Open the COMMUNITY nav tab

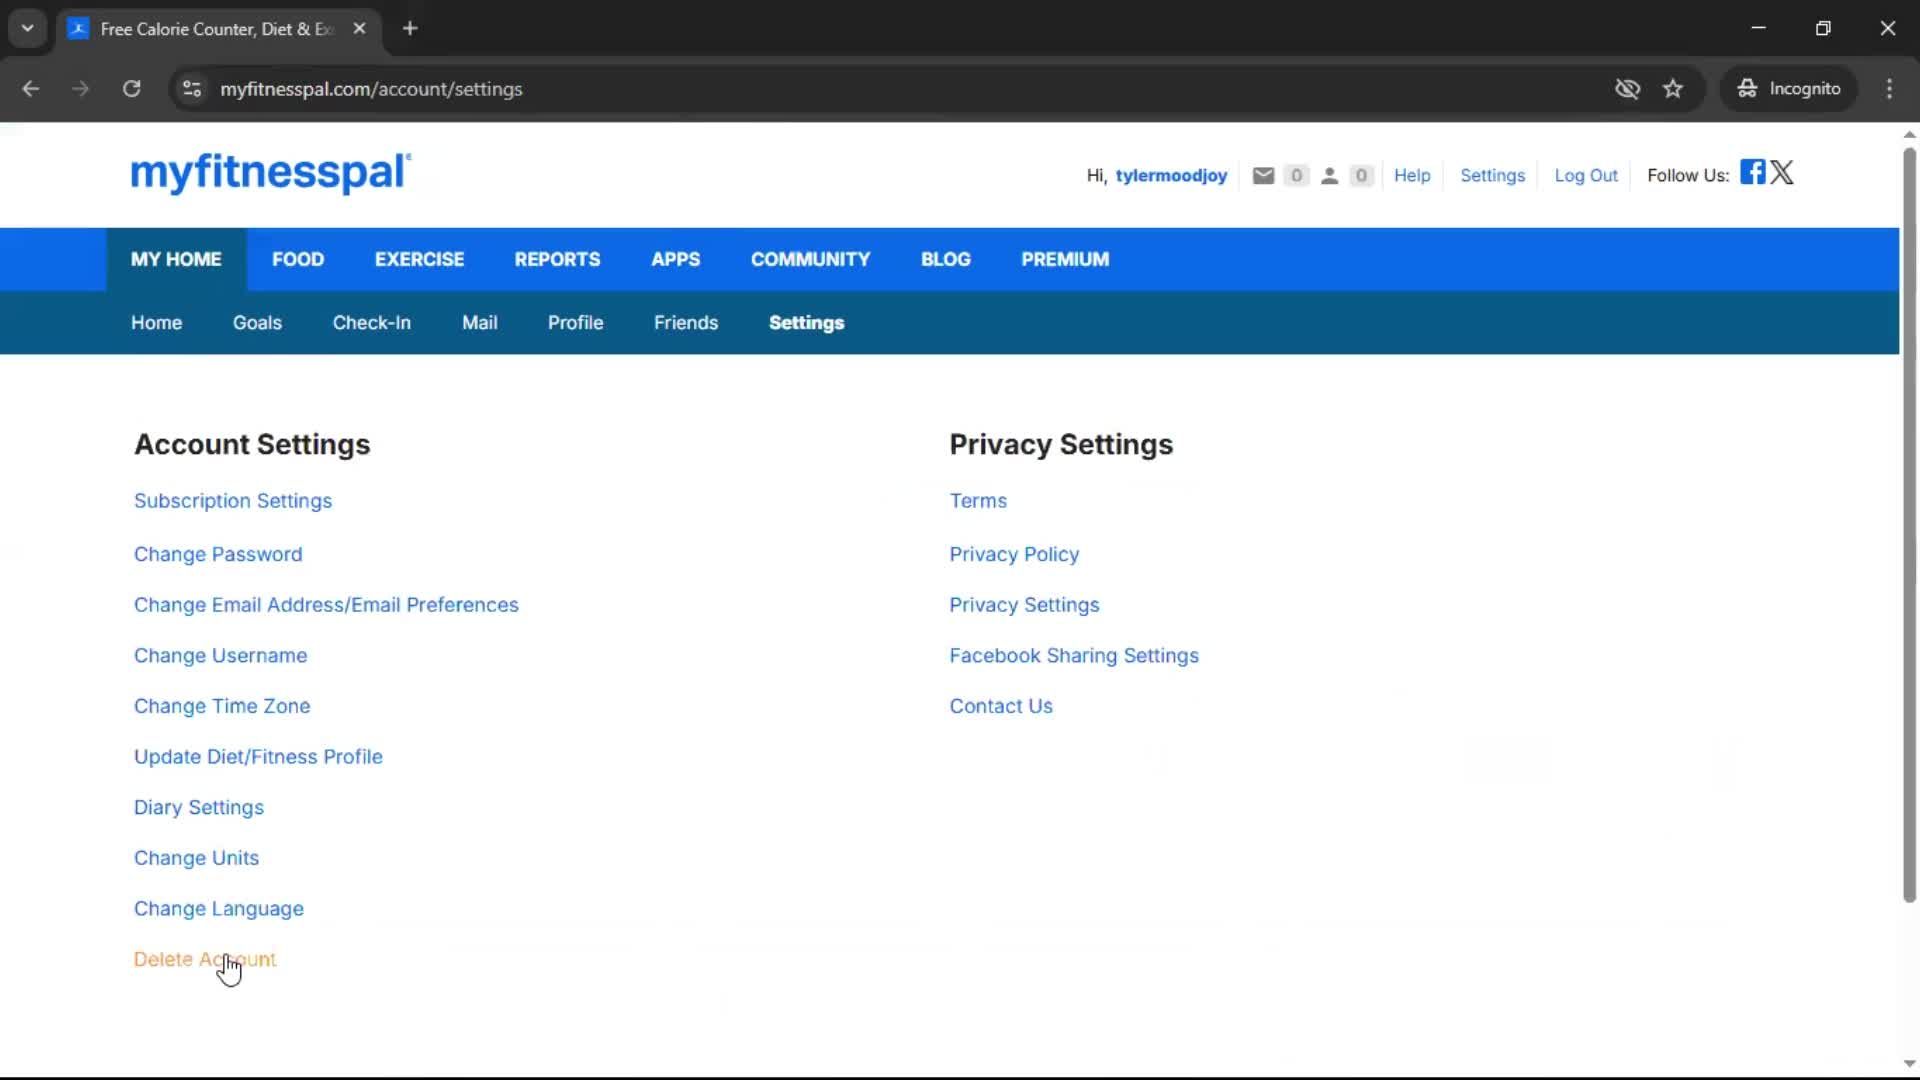tap(810, 259)
